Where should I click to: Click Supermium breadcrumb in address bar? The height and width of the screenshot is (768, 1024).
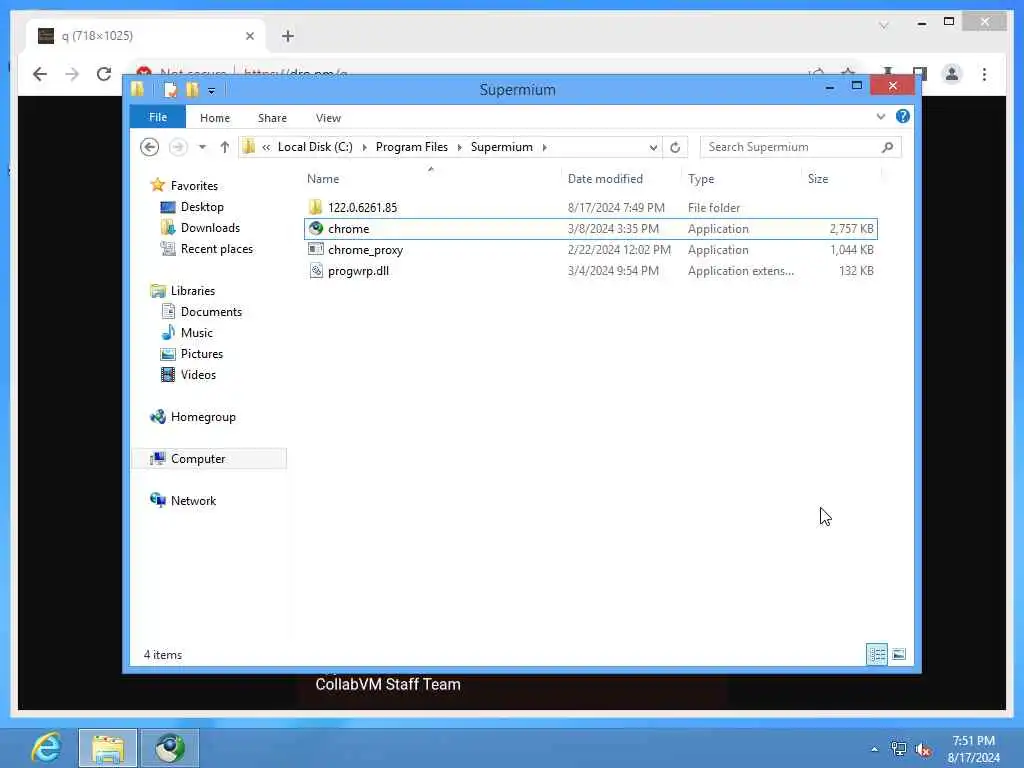[x=502, y=147]
